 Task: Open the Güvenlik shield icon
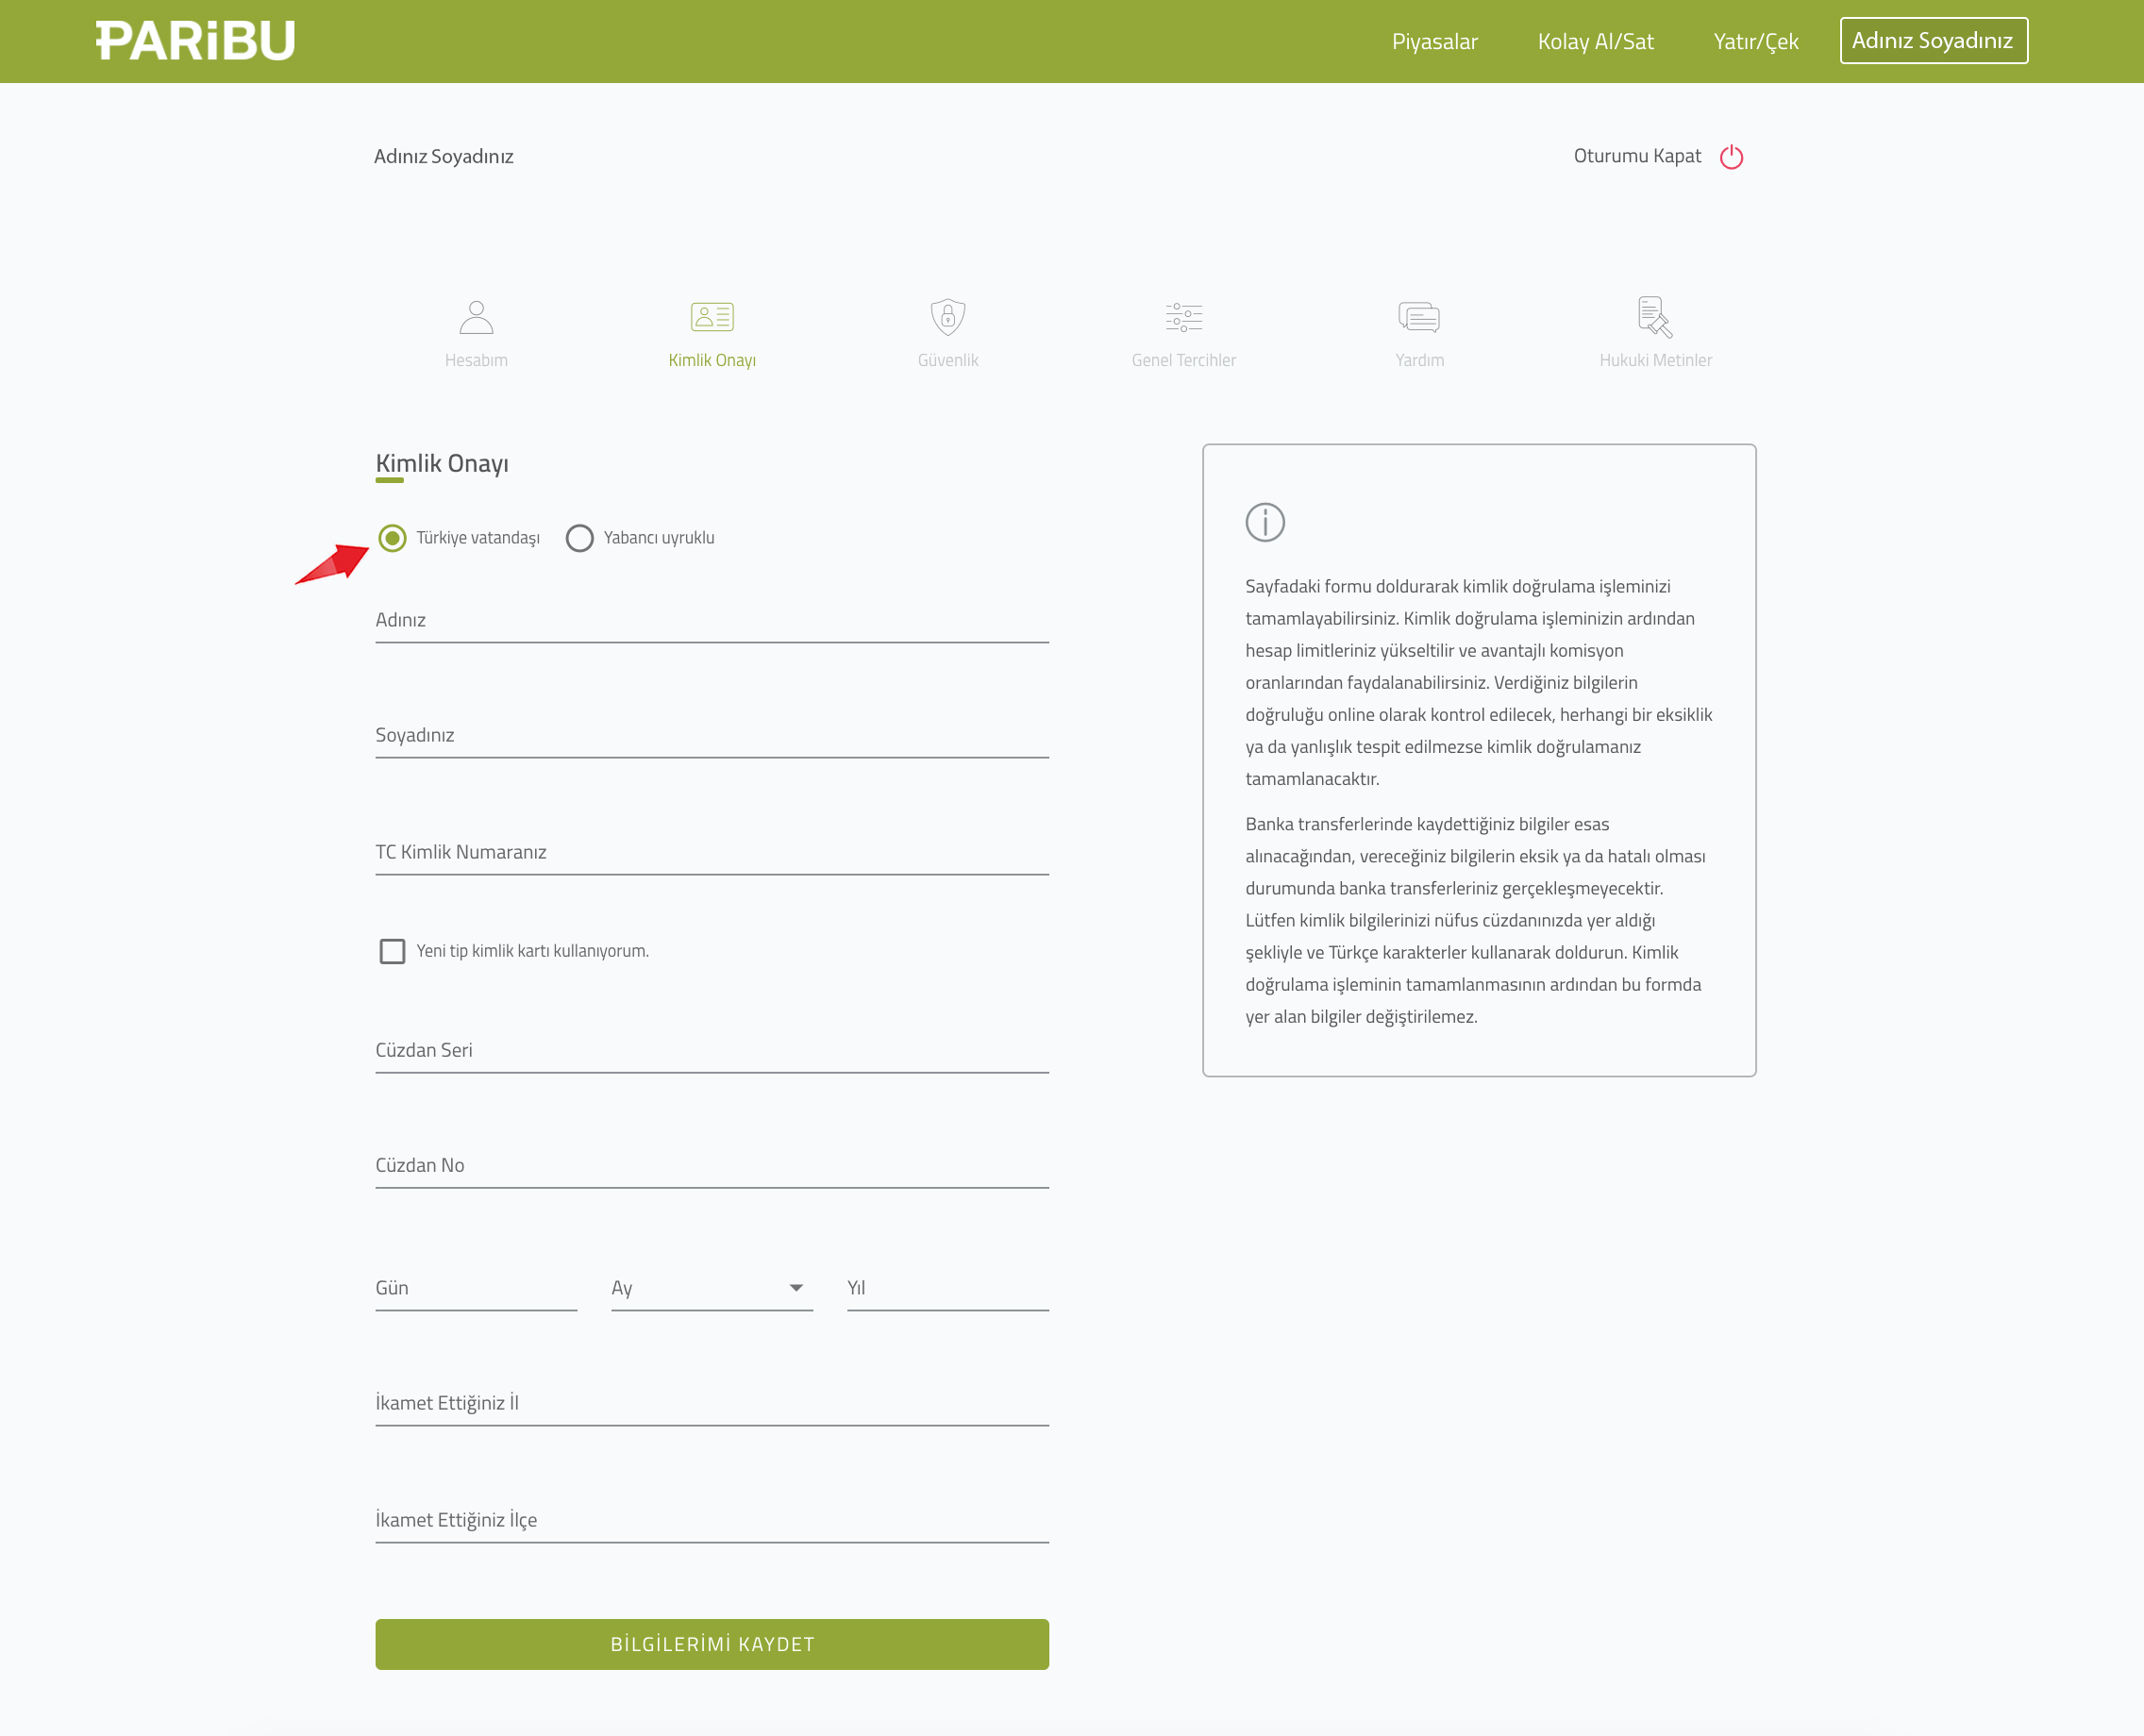click(x=947, y=317)
